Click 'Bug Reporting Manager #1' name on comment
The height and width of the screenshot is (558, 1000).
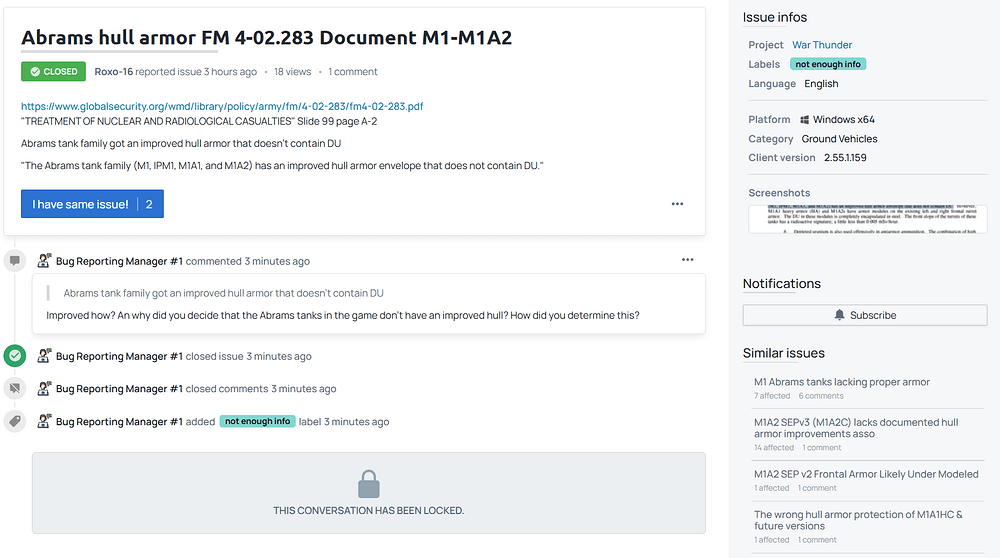tap(119, 261)
